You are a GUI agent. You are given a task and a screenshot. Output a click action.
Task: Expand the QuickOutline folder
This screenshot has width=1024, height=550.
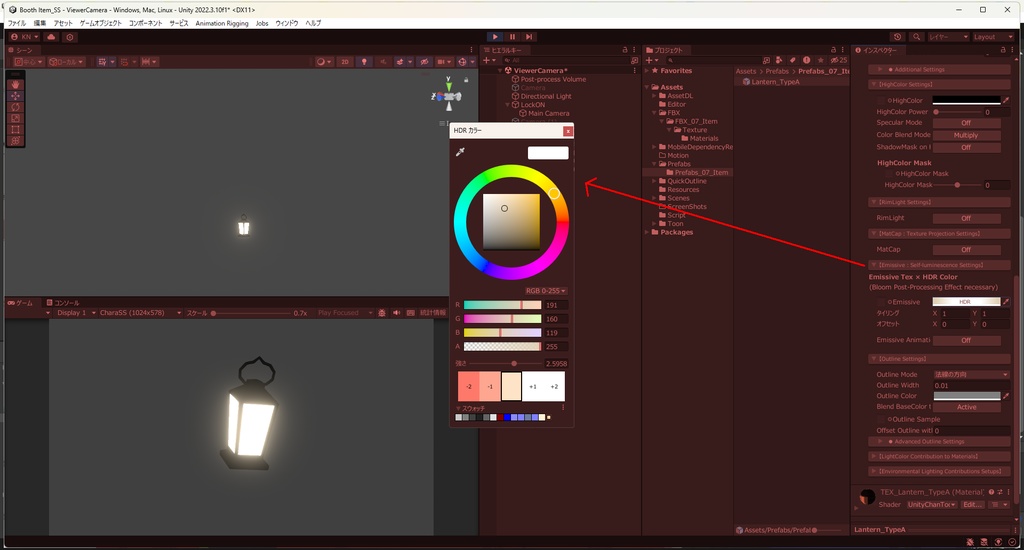[x=654, y=181]
